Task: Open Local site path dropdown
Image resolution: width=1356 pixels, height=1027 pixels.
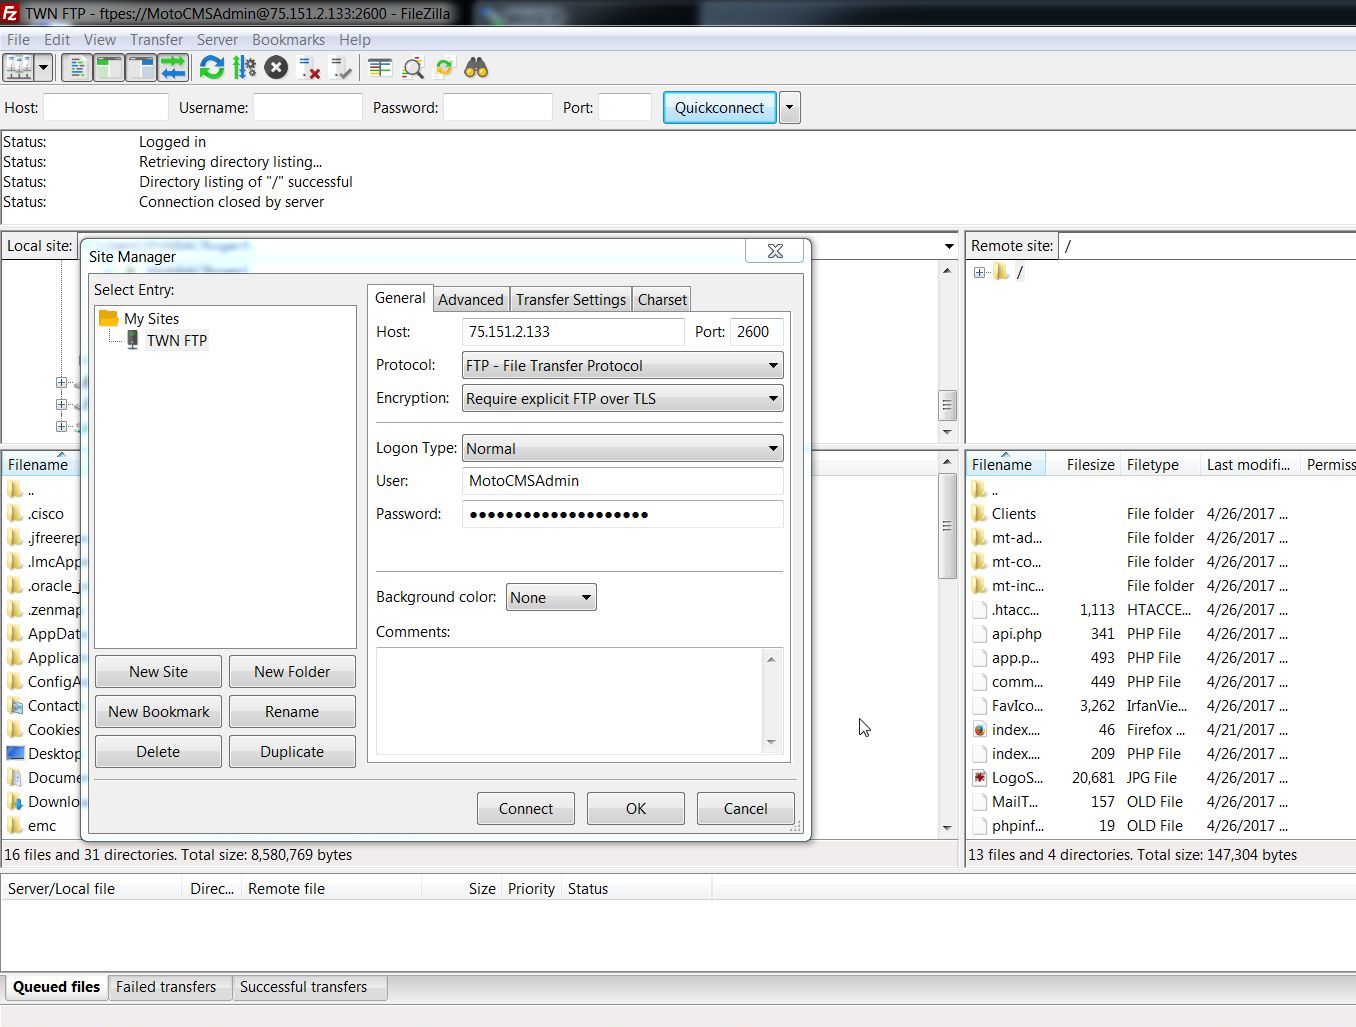Action: tap(949, 246)
